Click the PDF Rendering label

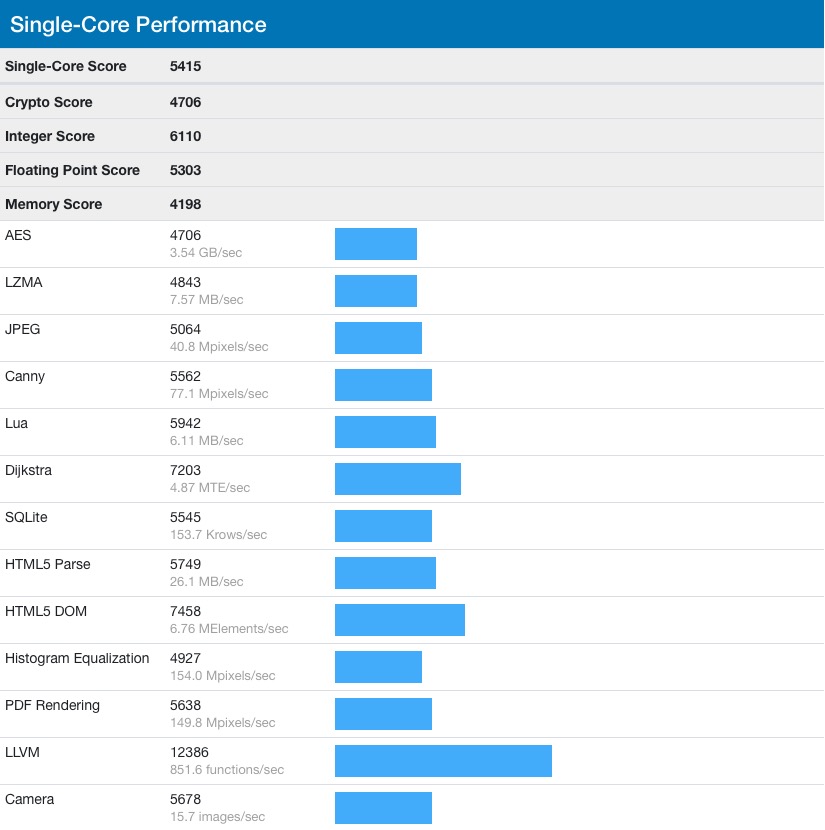point(52,705)
